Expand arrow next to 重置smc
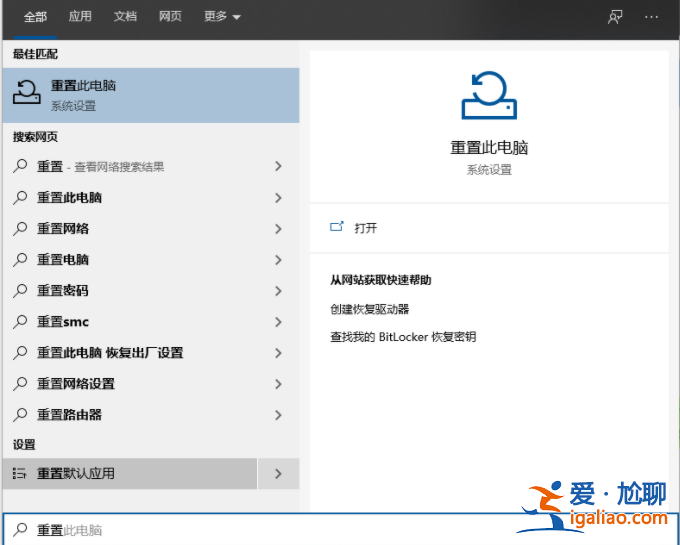Image resolution: width=680 pixels, height=545 pixels. pyautogui.click(x=278, y=322)
